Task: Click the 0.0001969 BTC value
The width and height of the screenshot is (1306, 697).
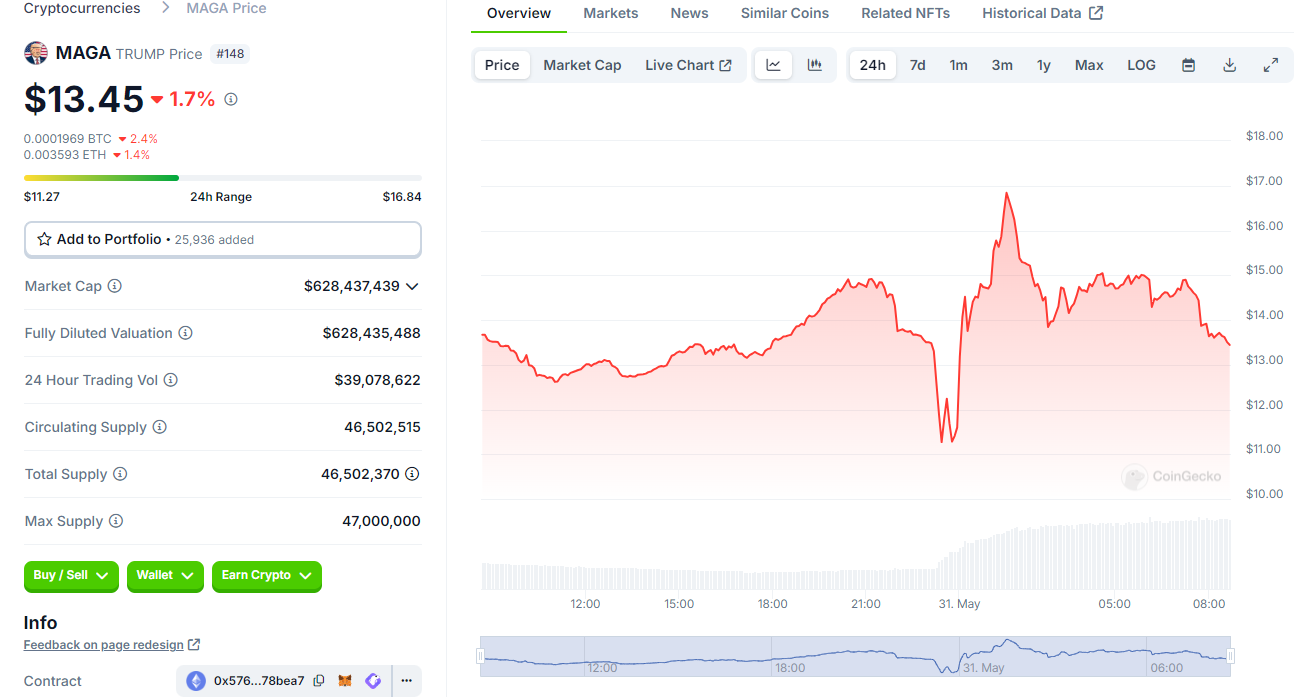Action: click(68, 139)
